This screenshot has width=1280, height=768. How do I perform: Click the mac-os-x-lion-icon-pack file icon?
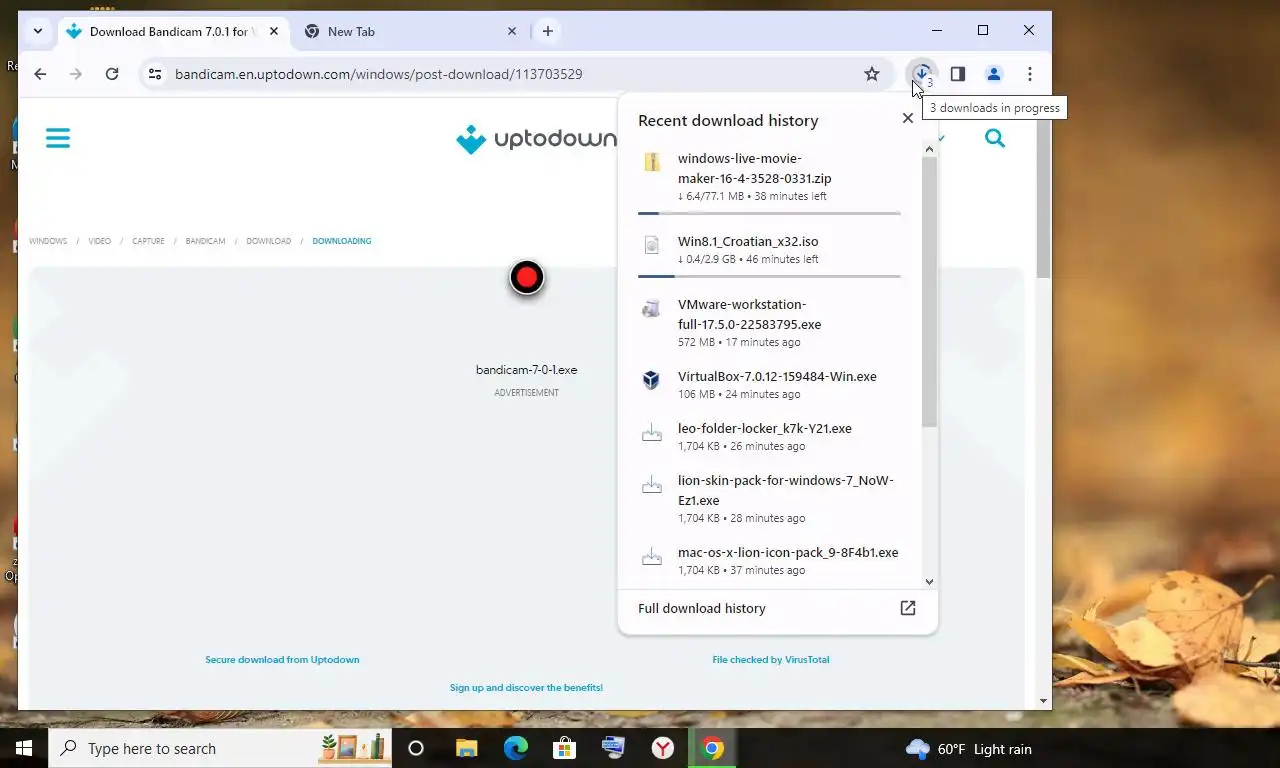tap(652, 557)
